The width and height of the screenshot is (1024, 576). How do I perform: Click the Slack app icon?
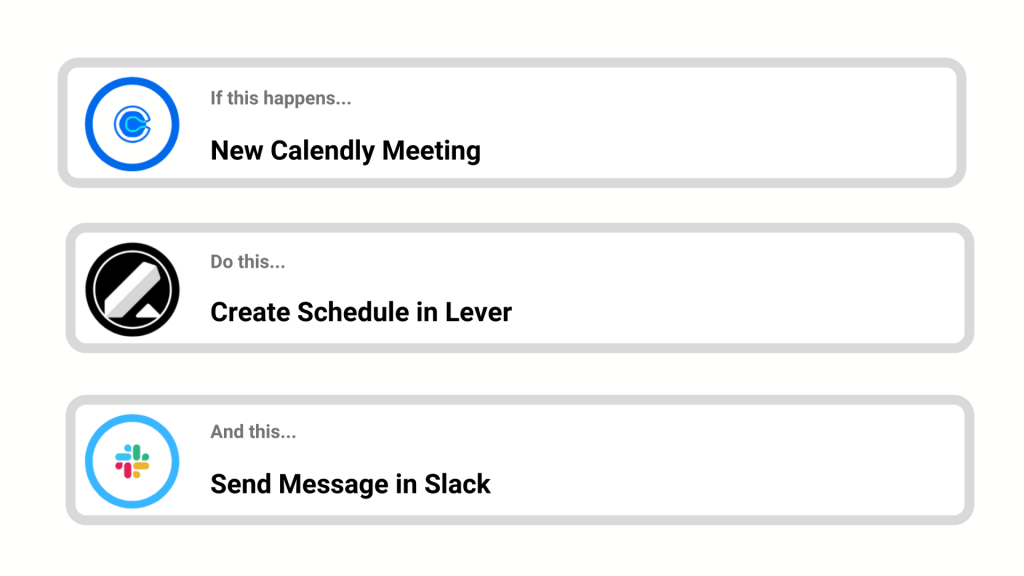(x=132, y=461)
